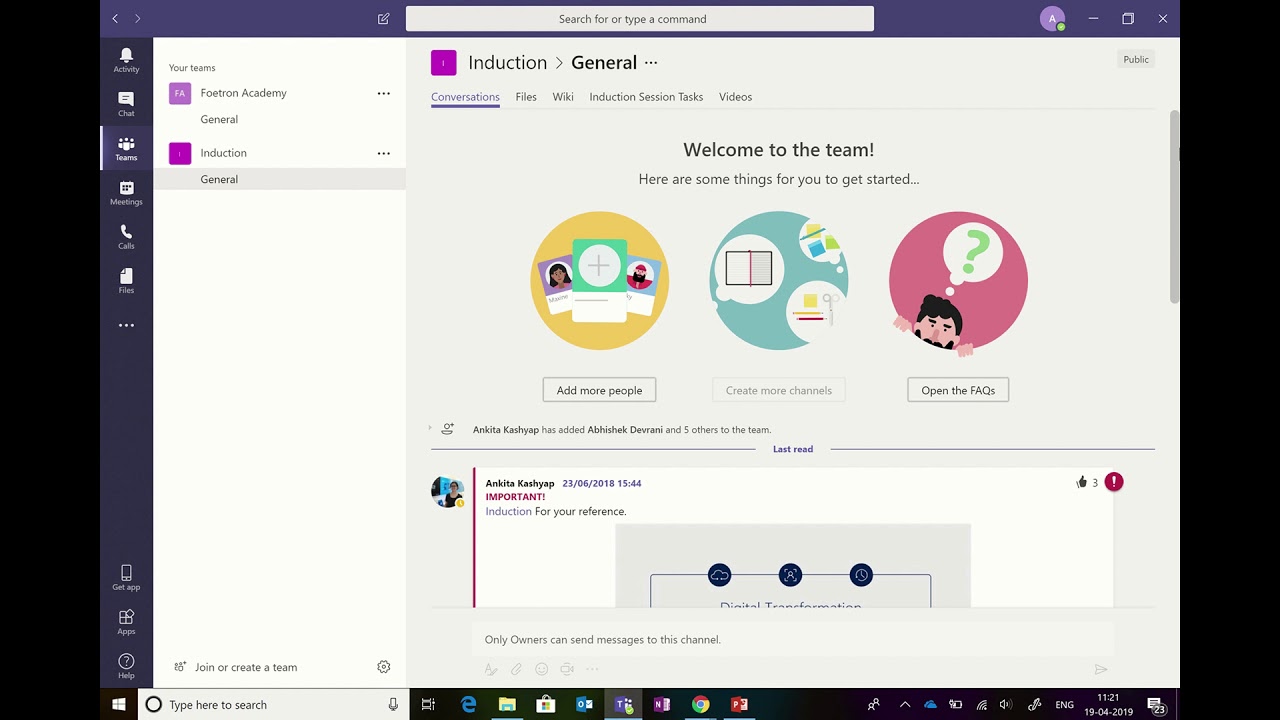The image size is (1280, 720).
Task: Open the Apps store icon
Action: 126,621
